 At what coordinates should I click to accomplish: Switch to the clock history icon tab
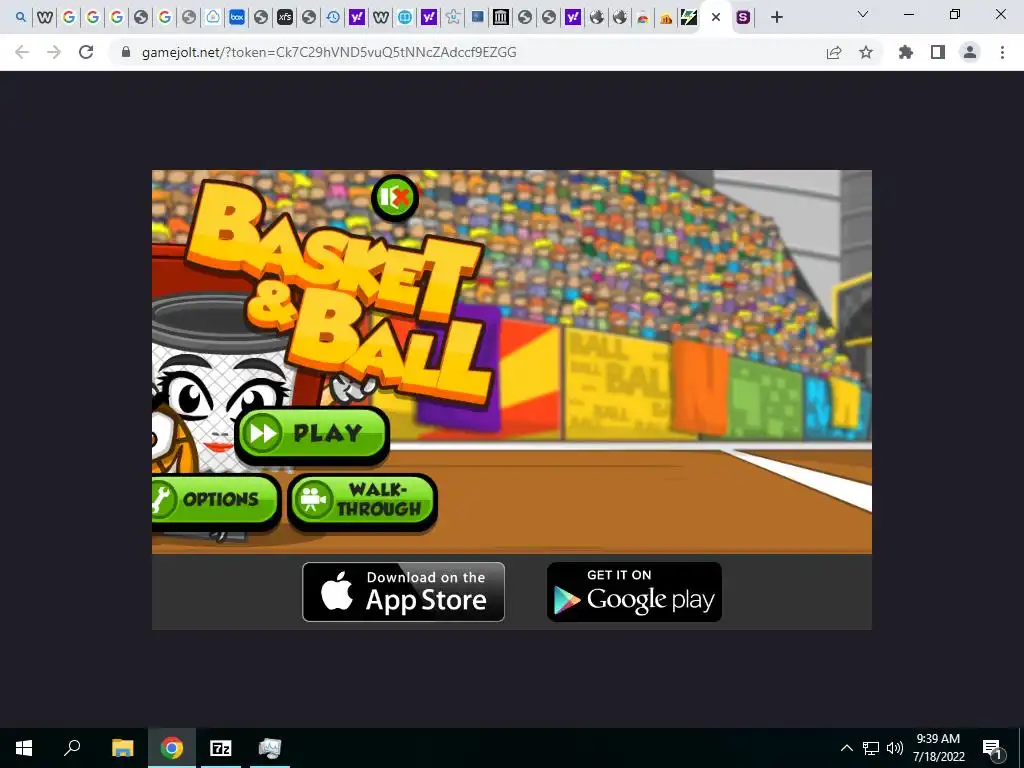333,18
